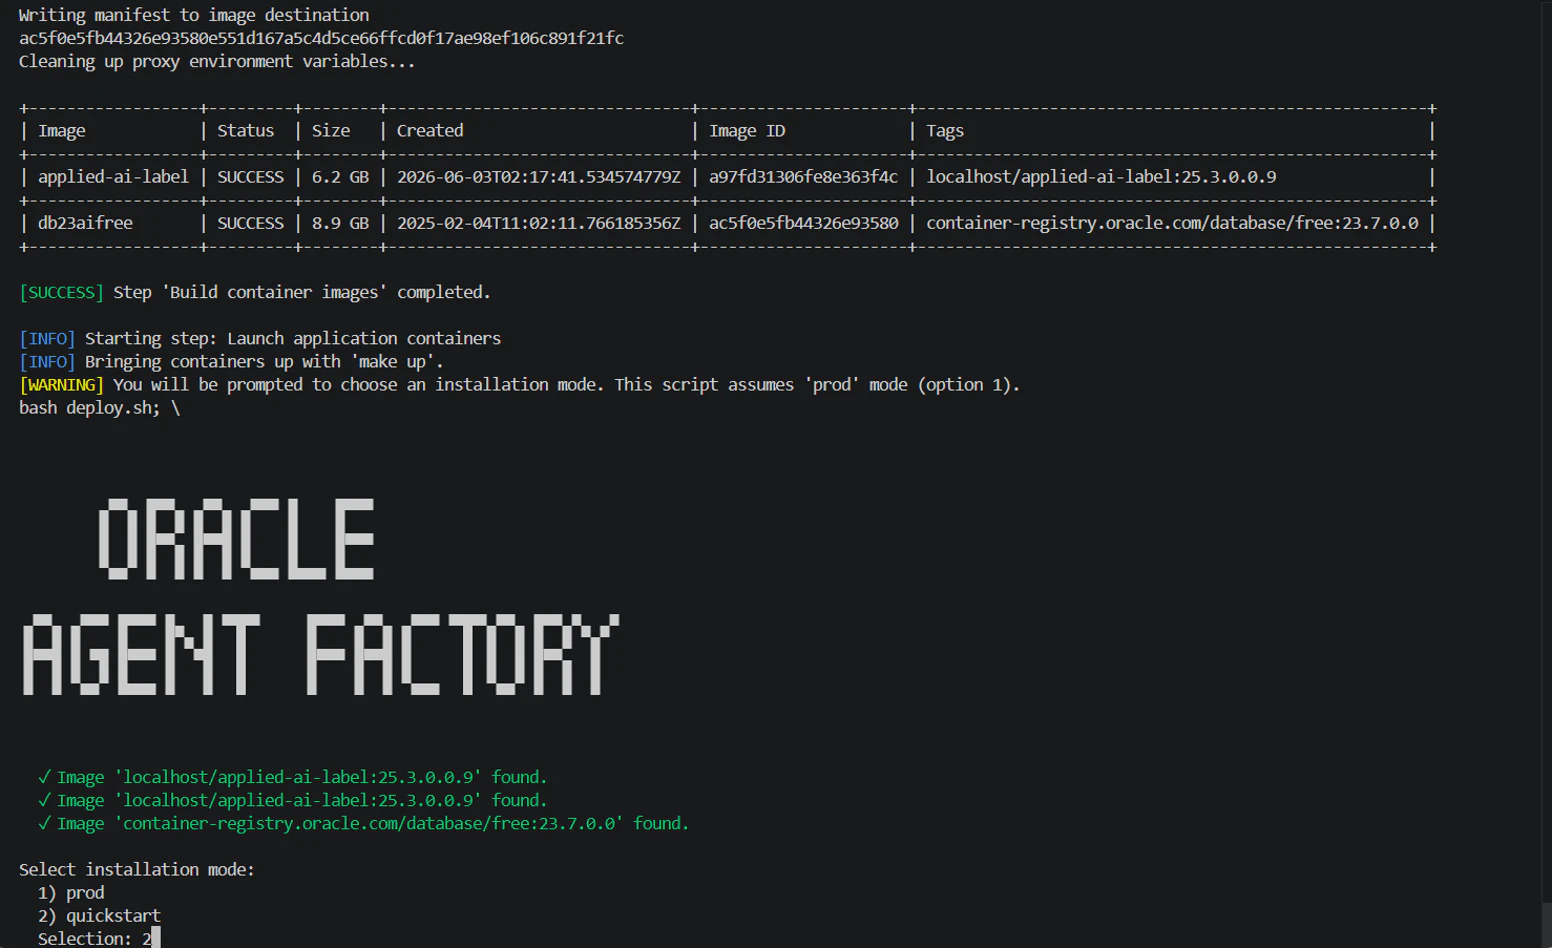Screen dimensions: 1552x948
Task: Click the SUCCESS status in the db23aifree row
Action: (x=250, y=222)
